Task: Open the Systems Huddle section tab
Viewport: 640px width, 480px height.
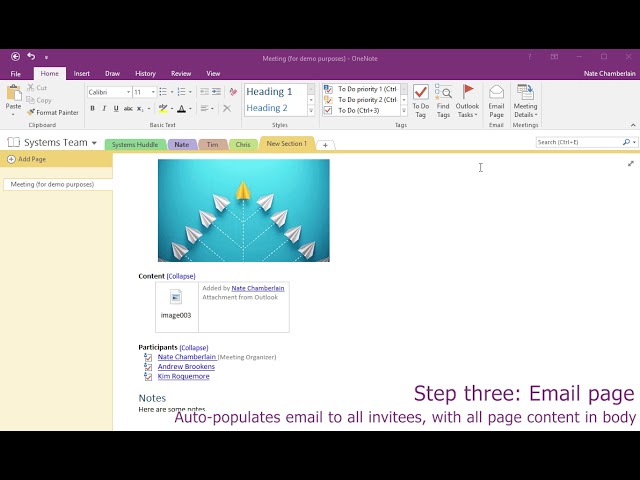Action: (x=135, y=144)
